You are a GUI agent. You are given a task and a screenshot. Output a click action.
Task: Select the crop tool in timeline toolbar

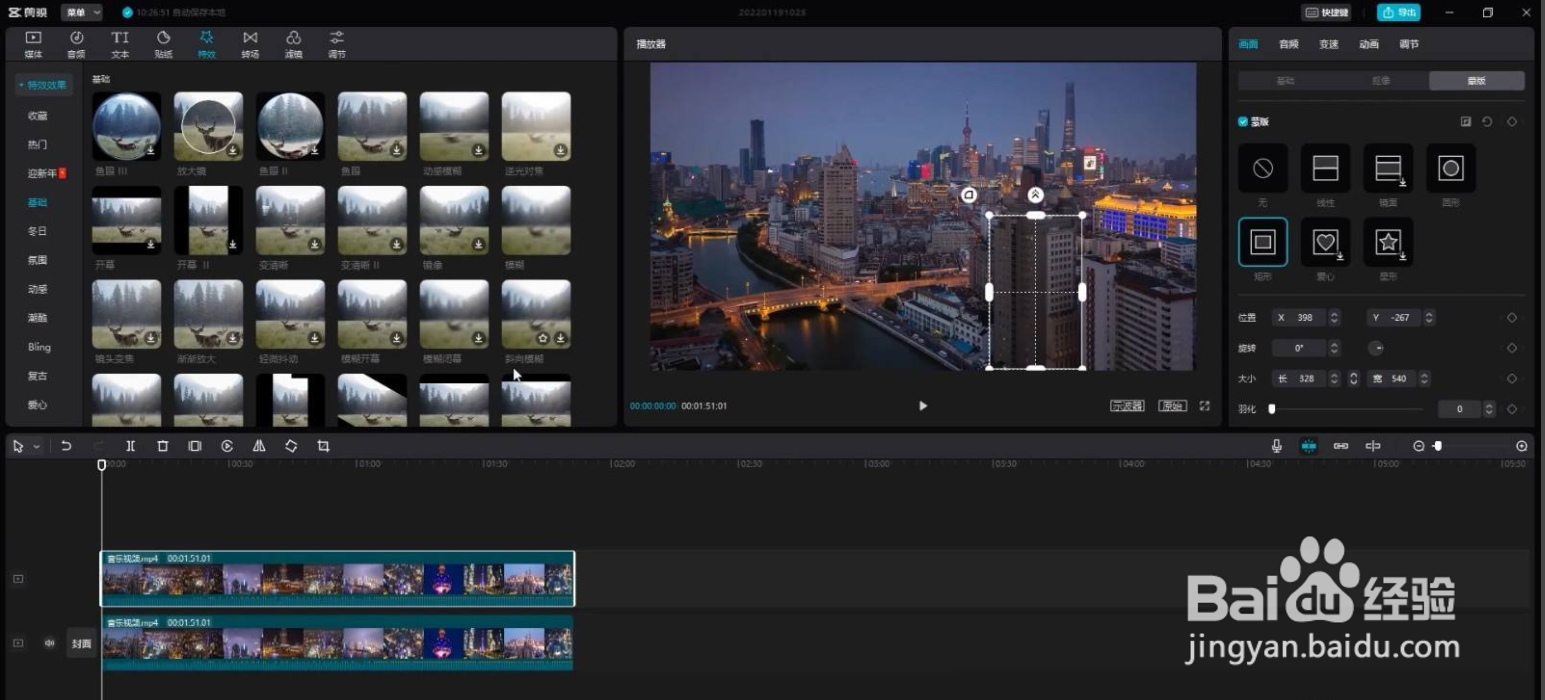(x=323, y=446)
